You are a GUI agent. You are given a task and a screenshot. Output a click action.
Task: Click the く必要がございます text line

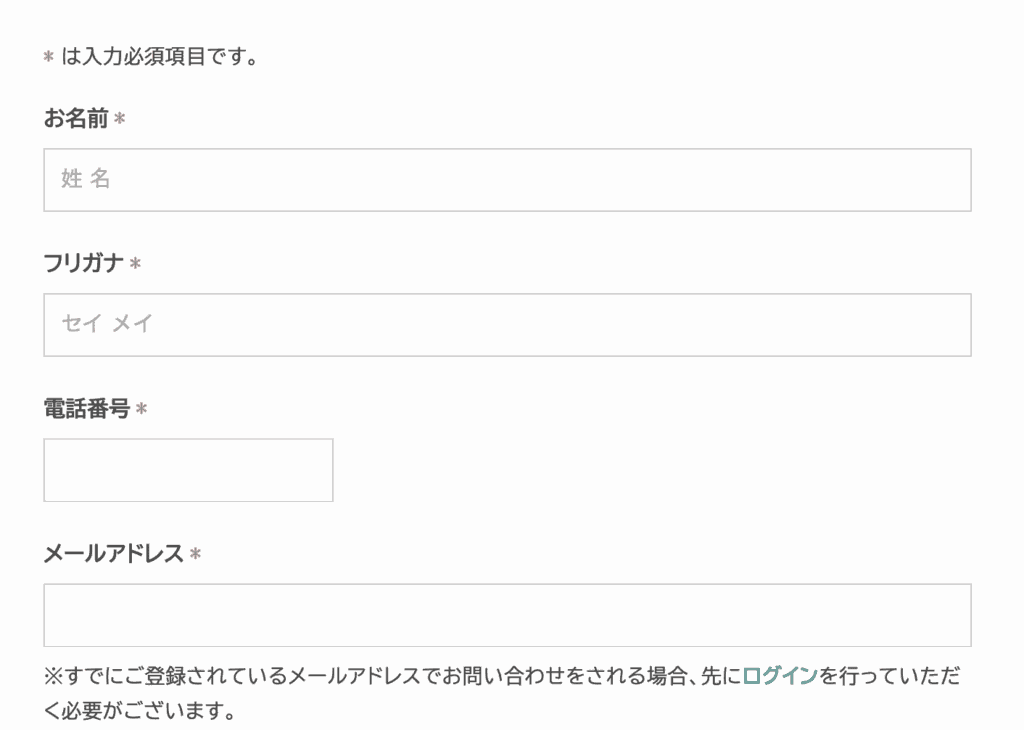coord(140,710)
